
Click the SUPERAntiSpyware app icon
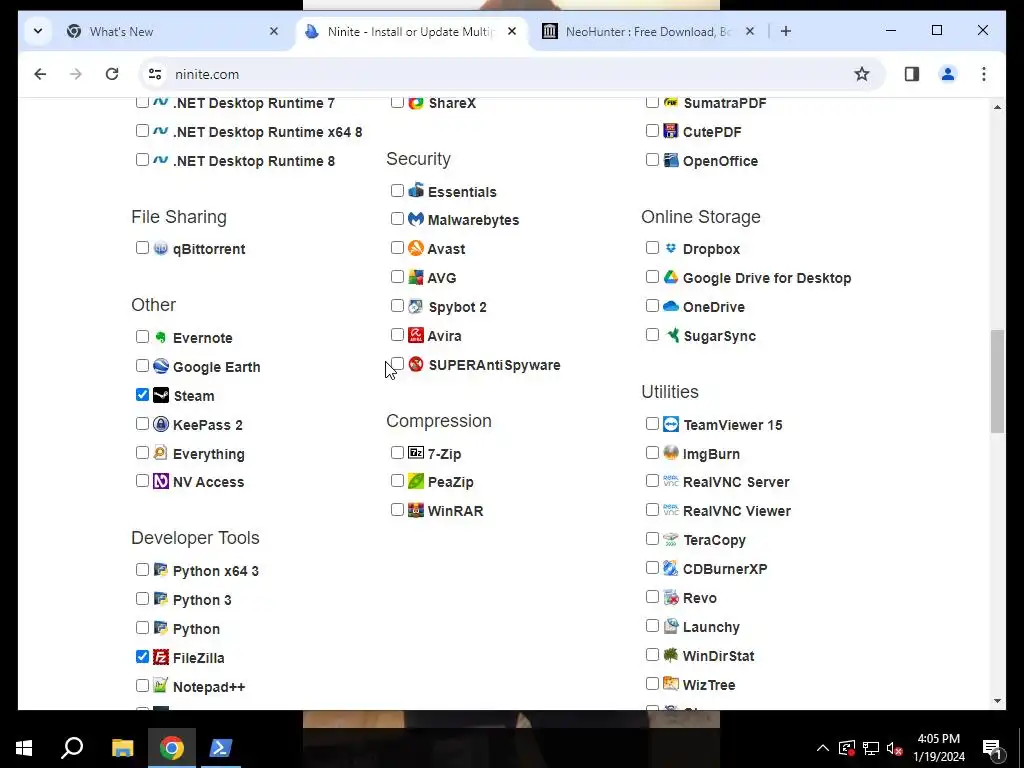416,364
